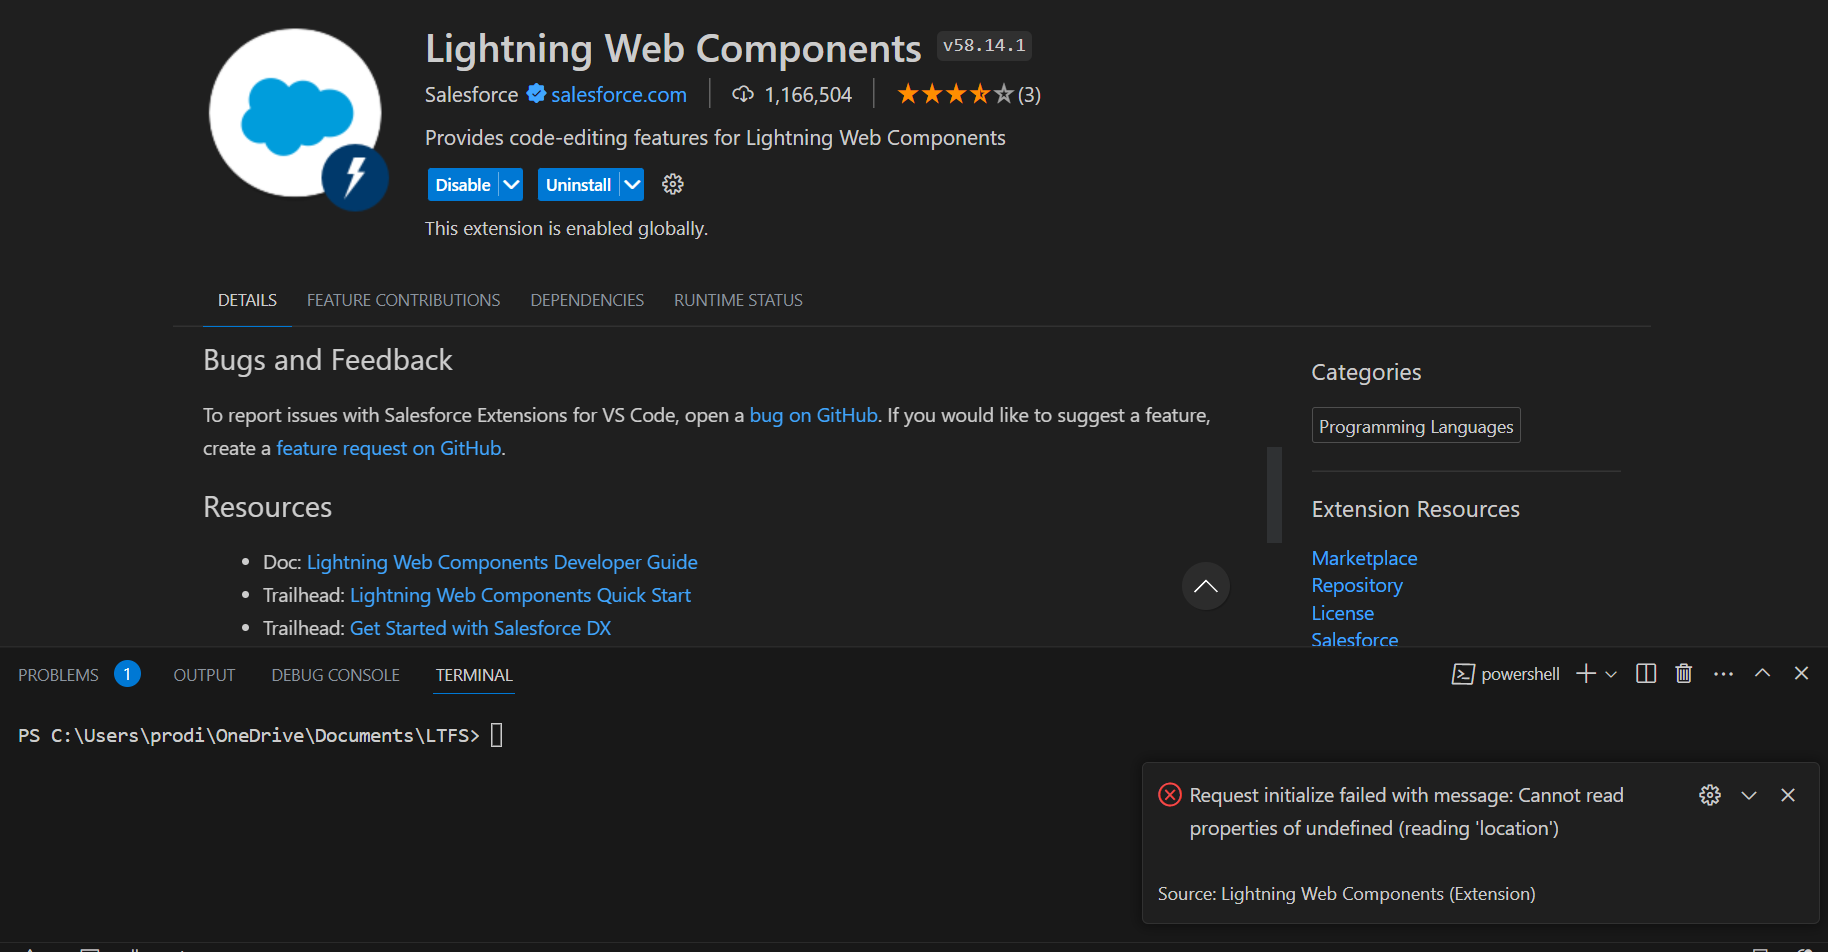This screenshot has height=952, width=1828.
Task: Kill the terminal with the trash icon
Action: pos(1683,673)
